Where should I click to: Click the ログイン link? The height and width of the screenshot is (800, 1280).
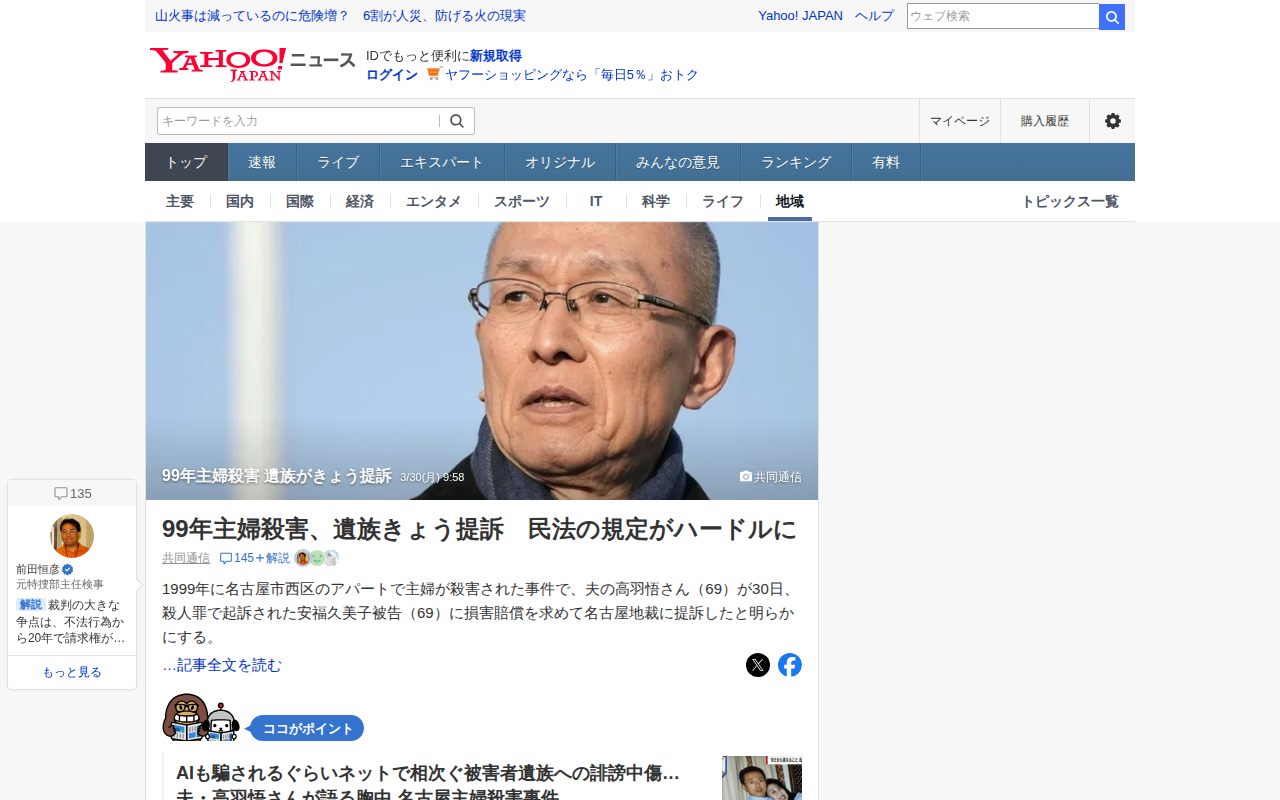pos(392,75)
